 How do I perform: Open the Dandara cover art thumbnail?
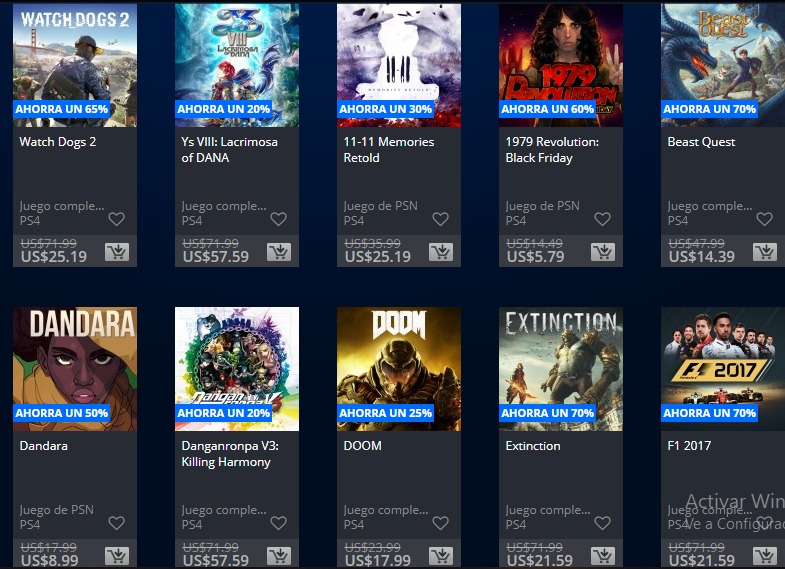click(x=75, y=369)
